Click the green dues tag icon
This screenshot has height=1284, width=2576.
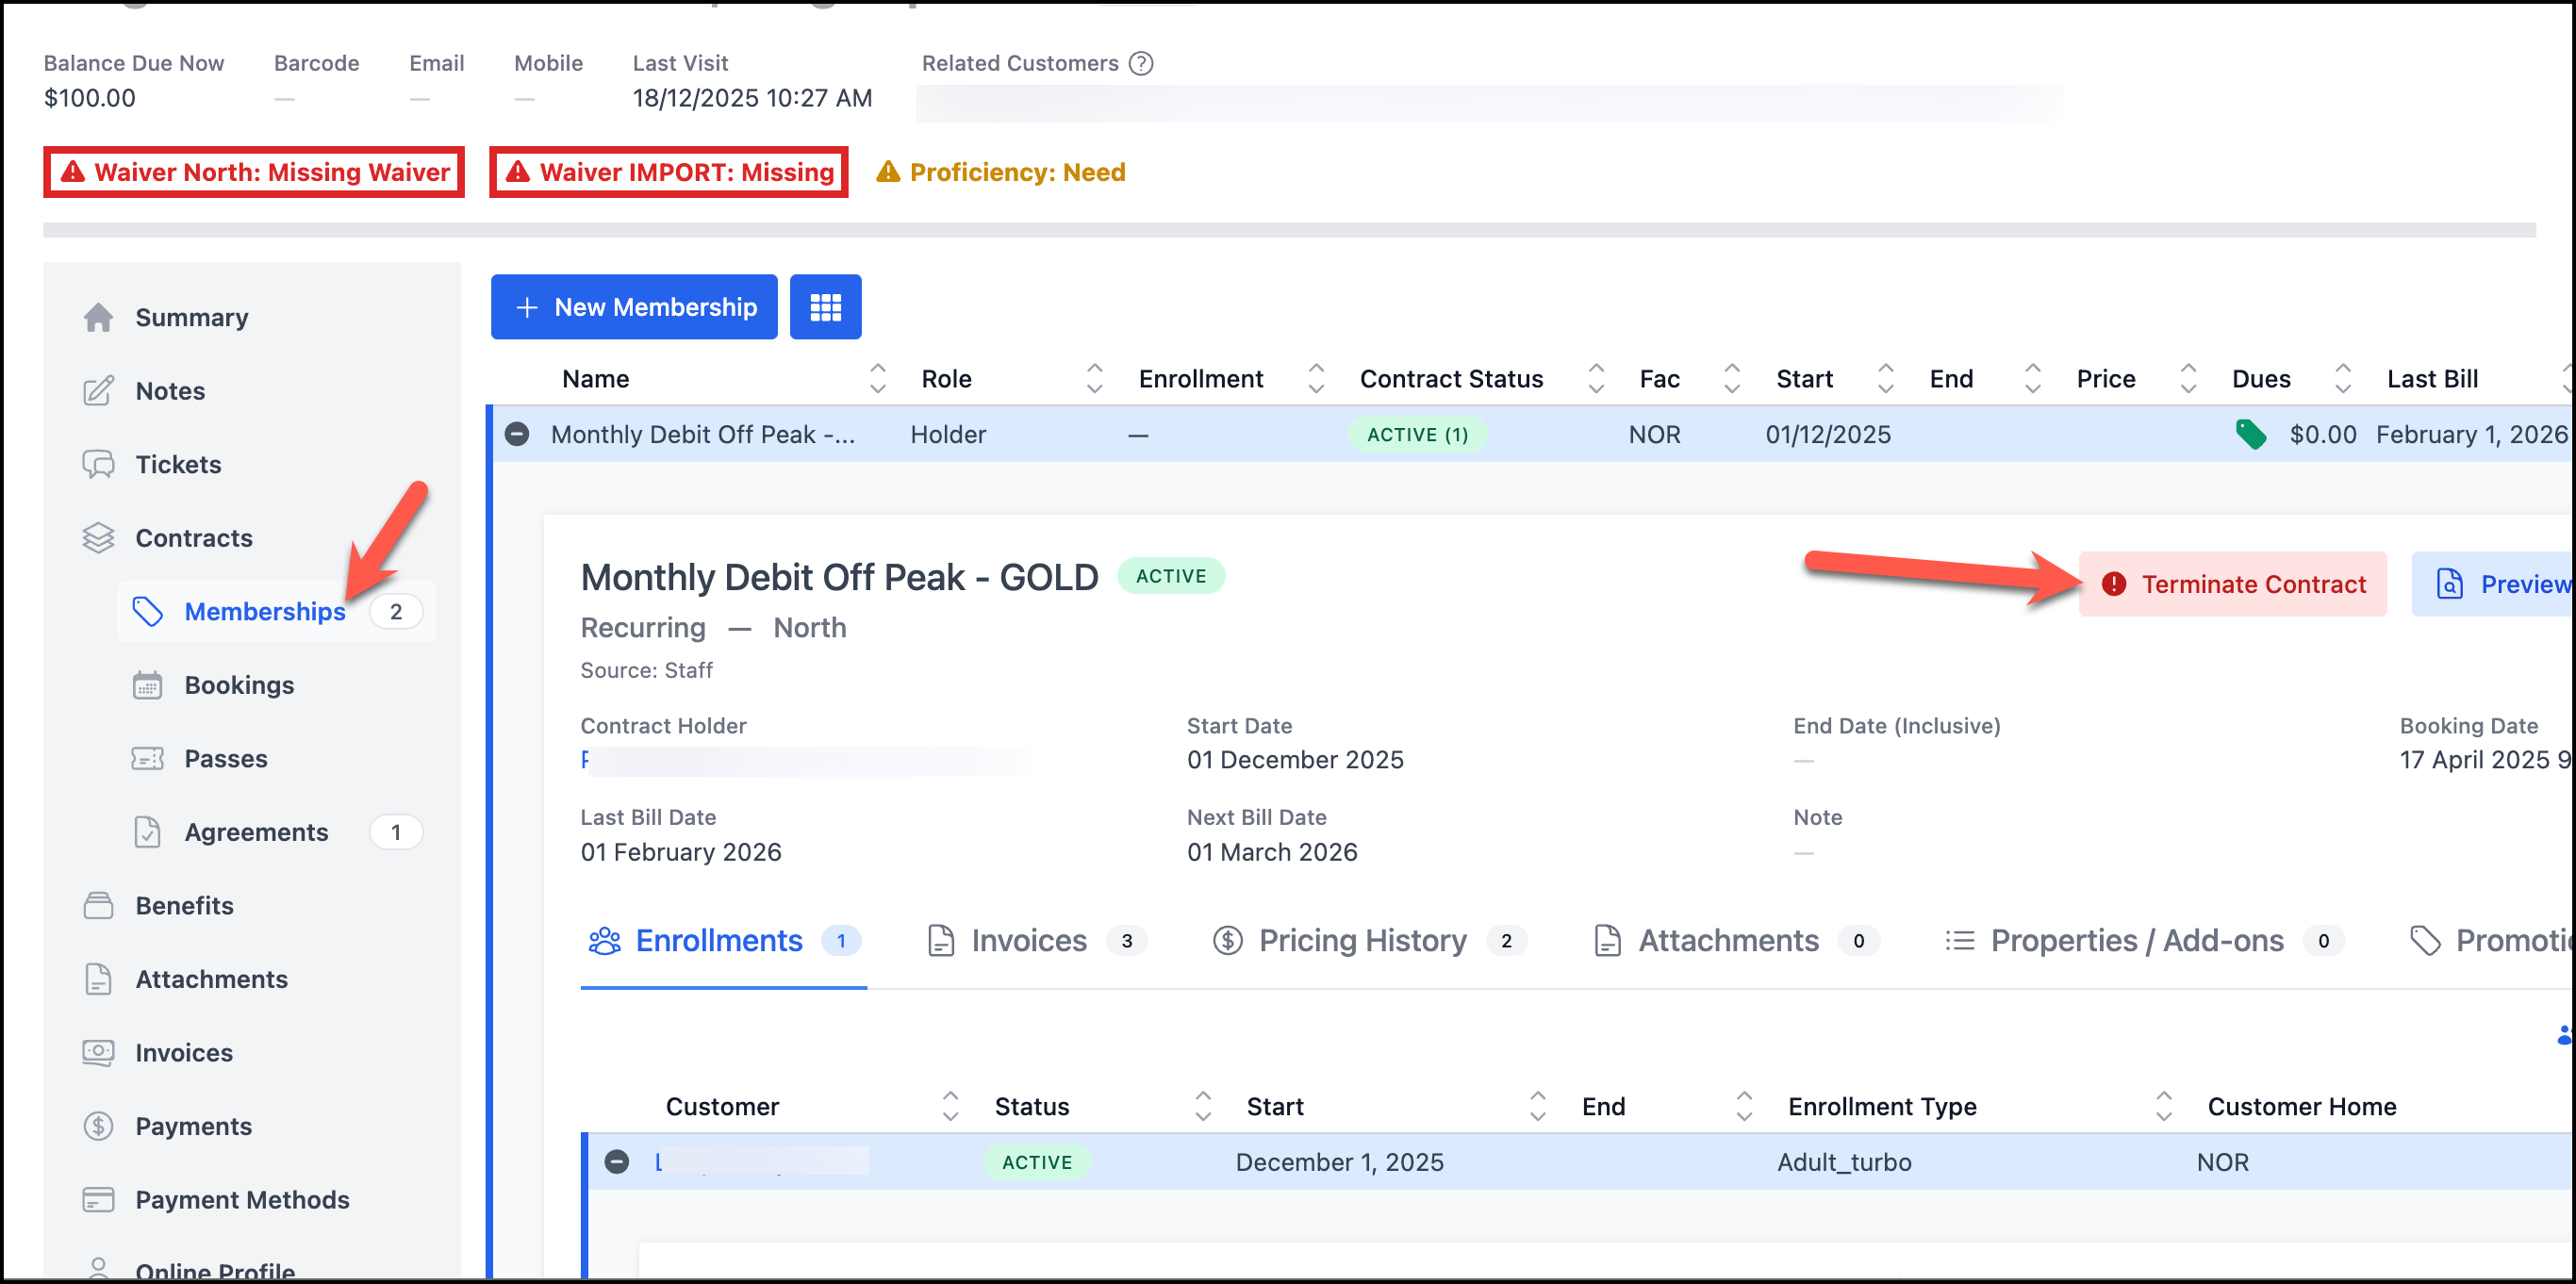click(x=2249, y=434)
